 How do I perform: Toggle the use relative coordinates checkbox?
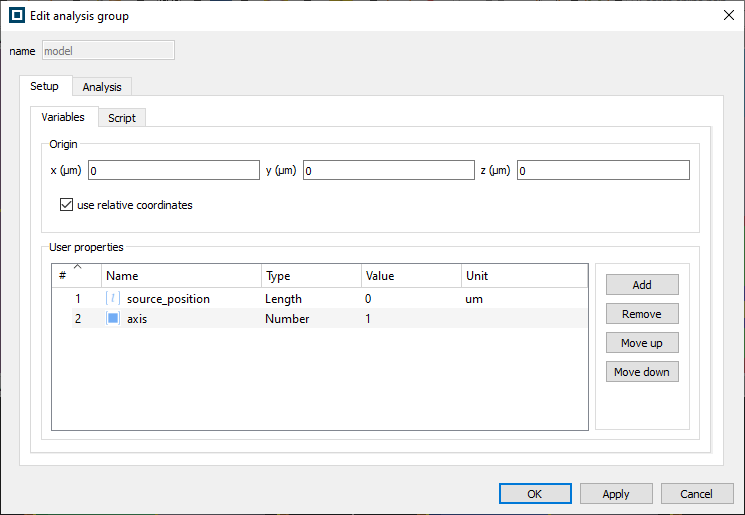pos(67,205)
